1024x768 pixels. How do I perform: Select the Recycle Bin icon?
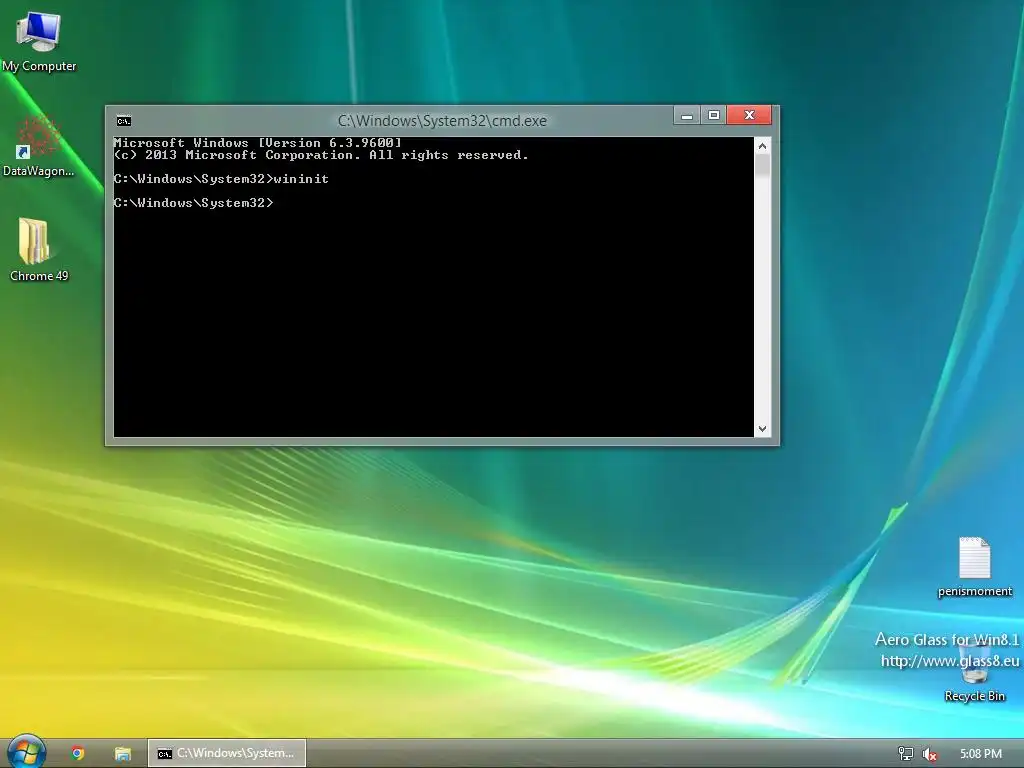(974, 673)
